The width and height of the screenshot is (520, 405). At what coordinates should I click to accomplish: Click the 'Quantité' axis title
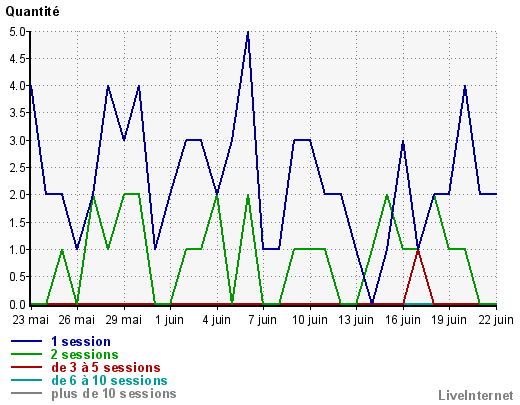point(32,12)
